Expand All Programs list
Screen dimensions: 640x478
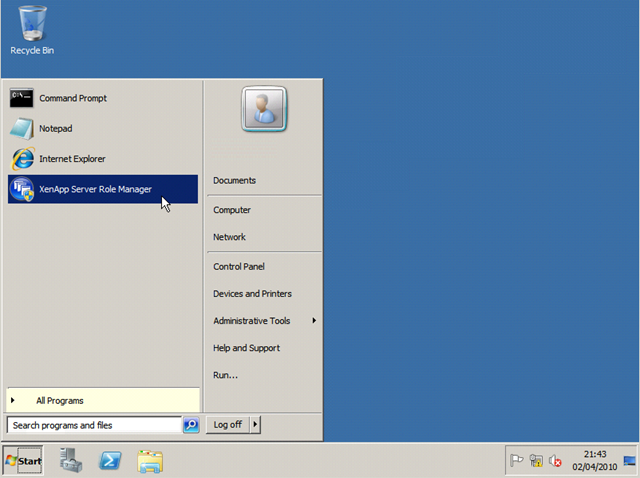[103, 400]
